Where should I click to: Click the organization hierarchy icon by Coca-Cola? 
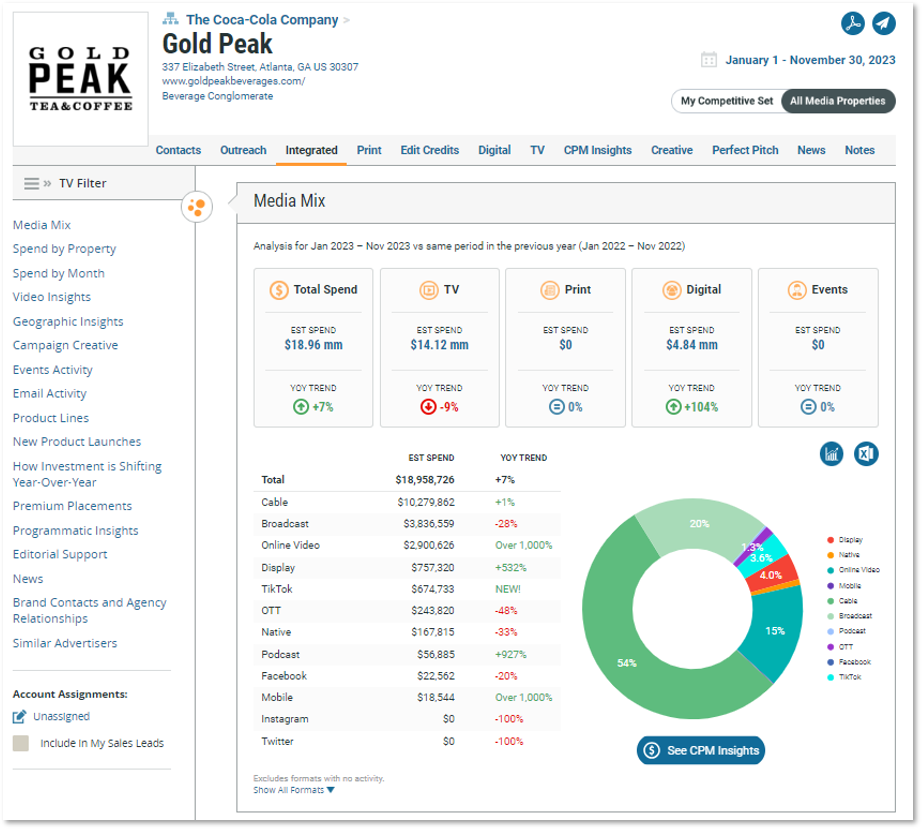click(x=171, y=19)
